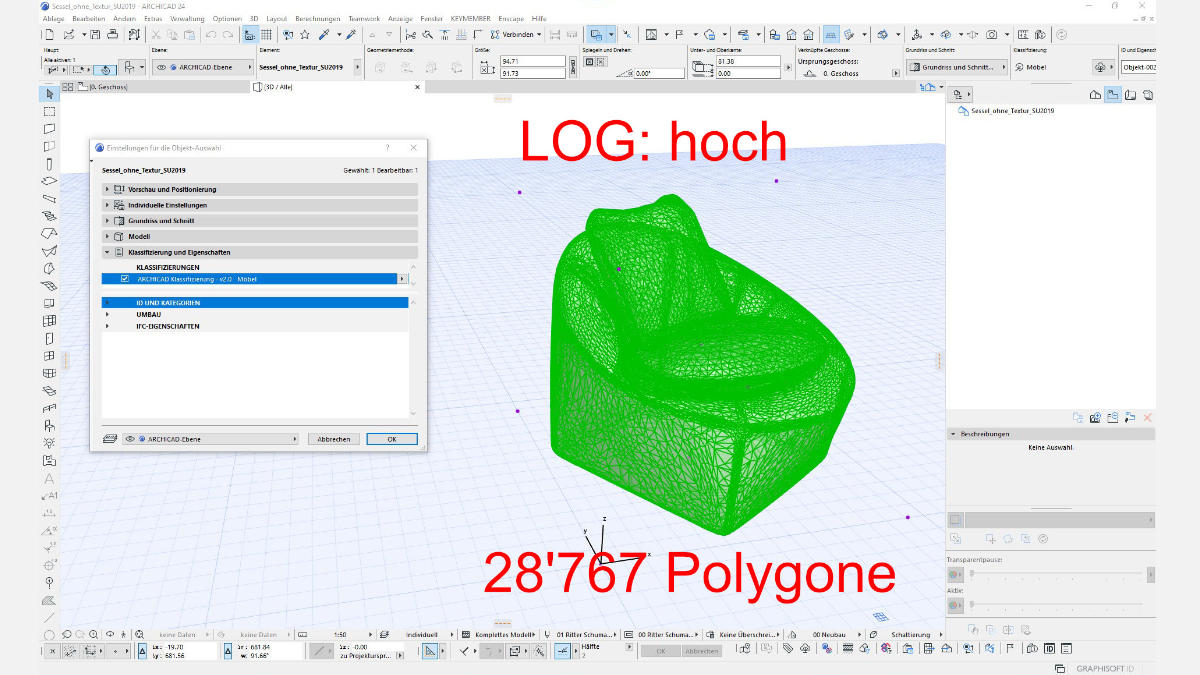
Task: Collapse the Beschreibungen panel header
Action: (x=1051, y=434)
